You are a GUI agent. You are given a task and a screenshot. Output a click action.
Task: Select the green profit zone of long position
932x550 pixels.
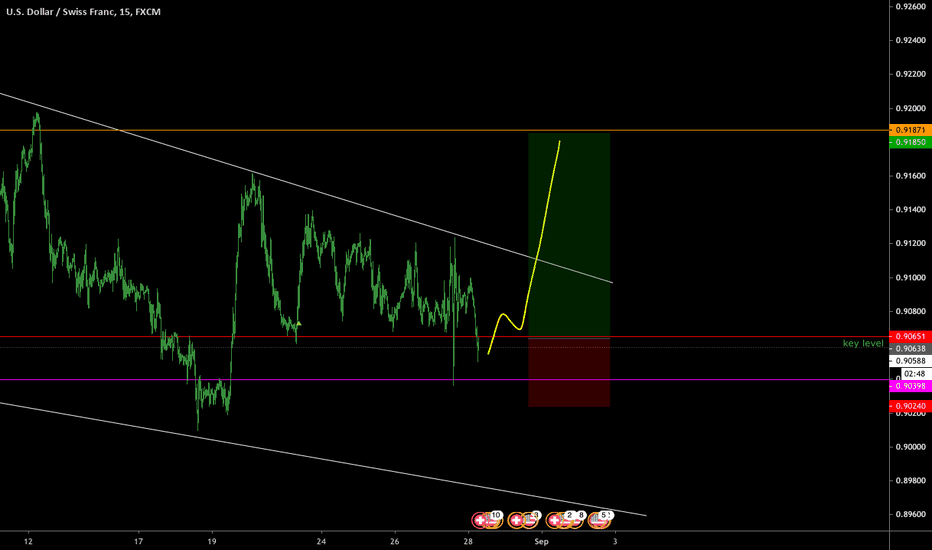pos(569,235)
